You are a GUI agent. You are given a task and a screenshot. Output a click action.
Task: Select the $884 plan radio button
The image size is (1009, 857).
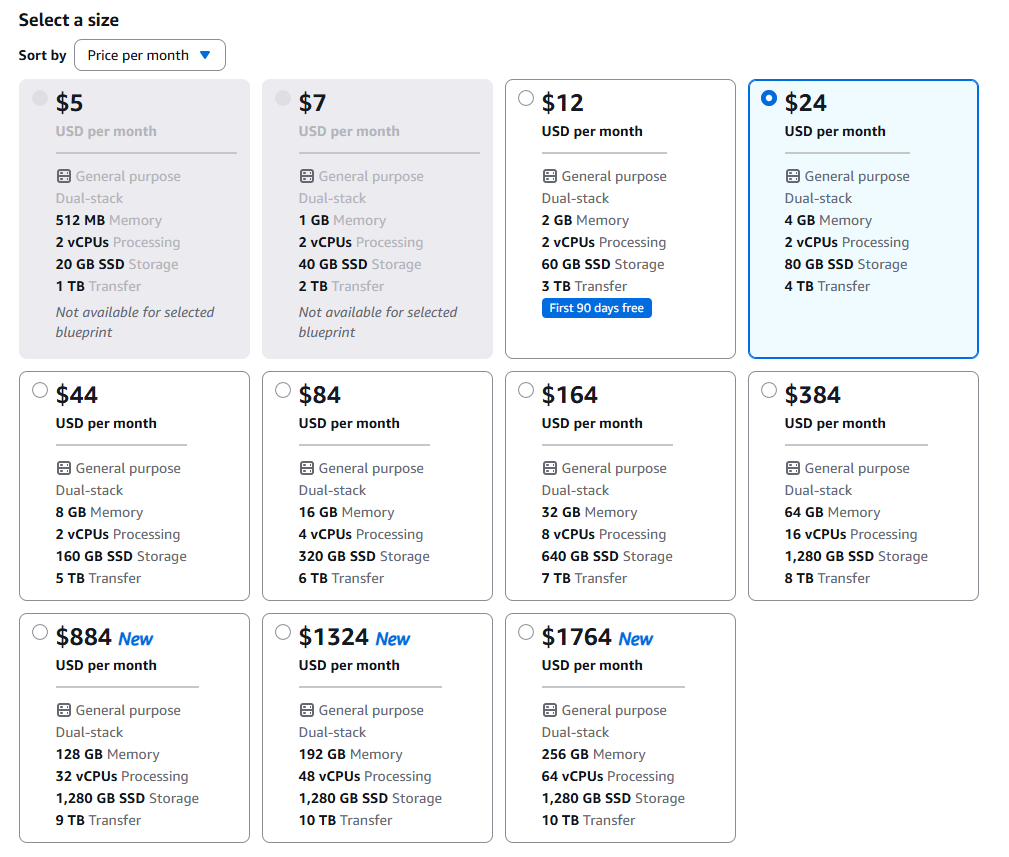point(40,632)
